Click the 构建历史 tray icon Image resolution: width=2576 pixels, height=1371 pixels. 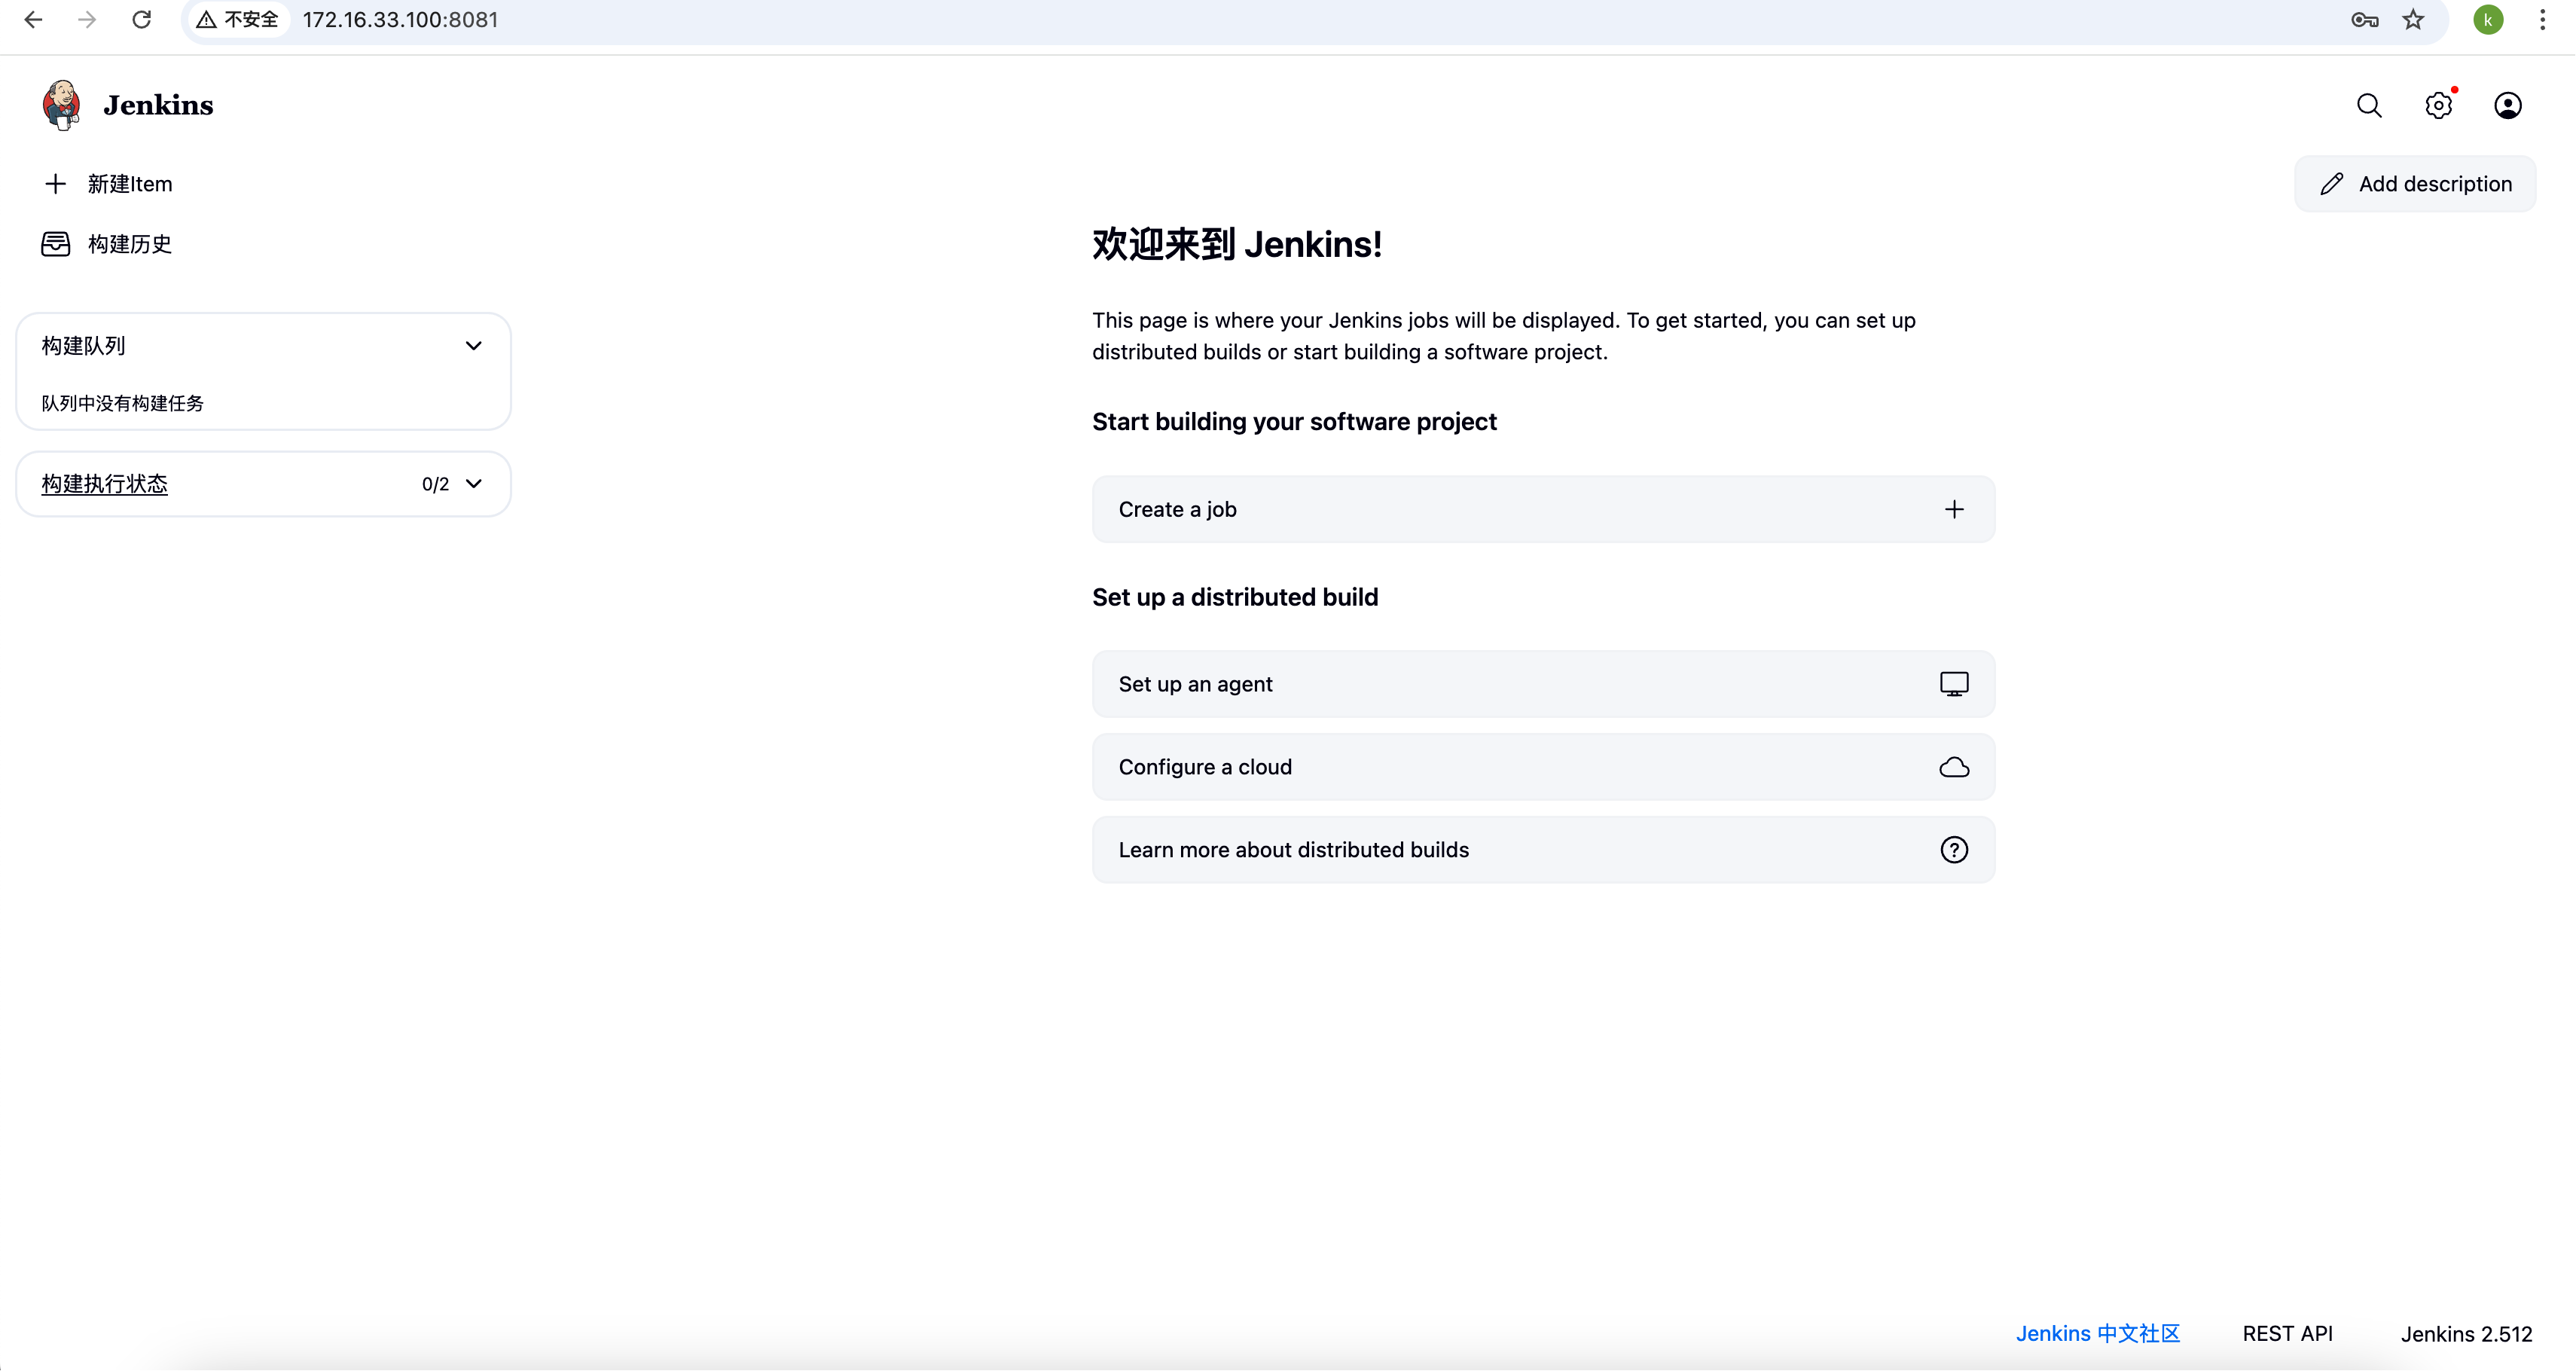(56, 244)
